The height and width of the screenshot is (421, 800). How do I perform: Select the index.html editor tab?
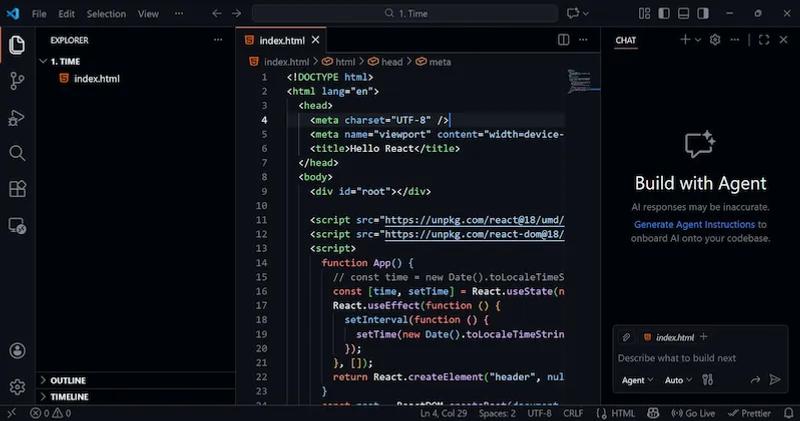(x=280, y=40)
